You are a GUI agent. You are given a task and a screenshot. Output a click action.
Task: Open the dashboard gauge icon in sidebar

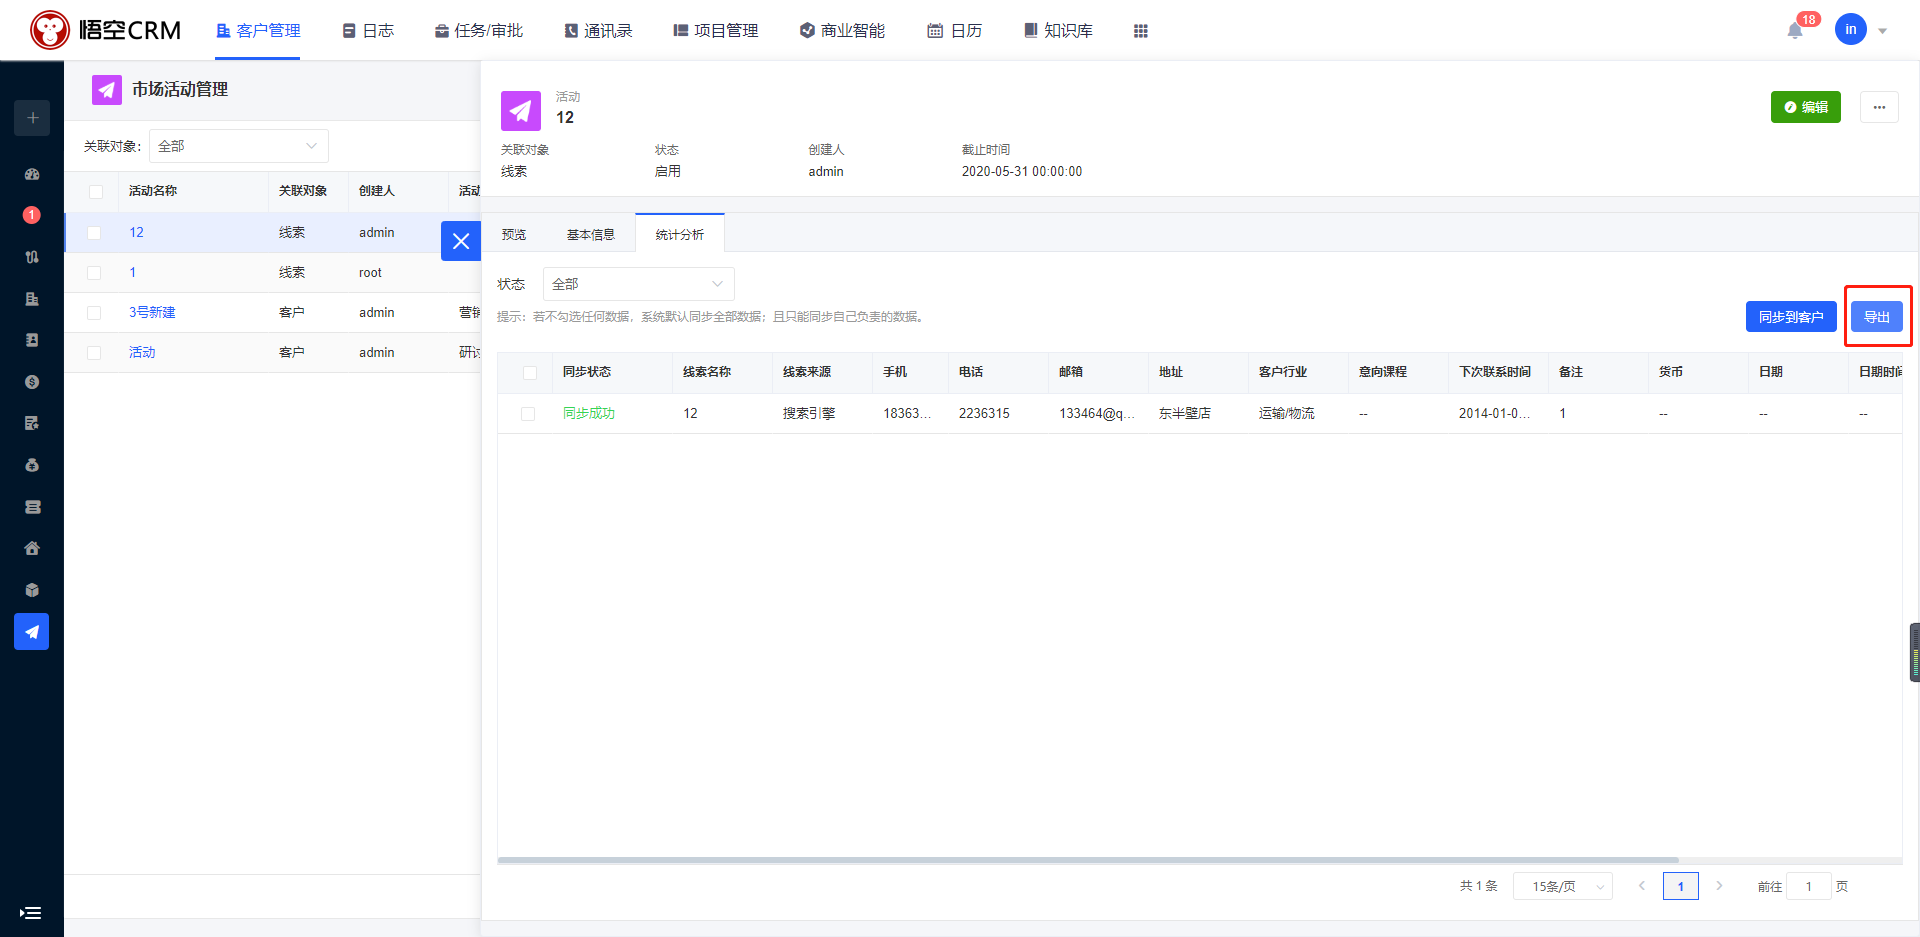pyautogui.click(x=32, y=174)
